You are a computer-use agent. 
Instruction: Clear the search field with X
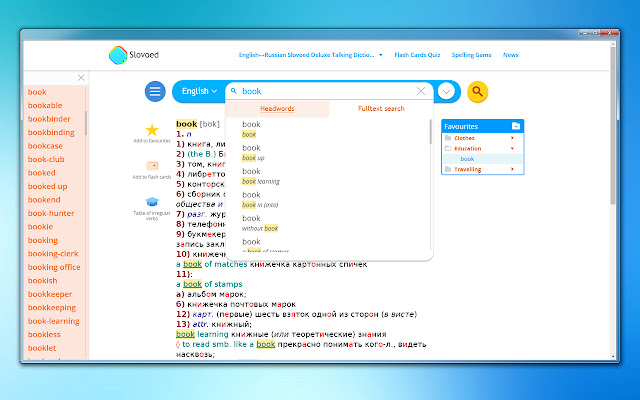coord(421,91)
